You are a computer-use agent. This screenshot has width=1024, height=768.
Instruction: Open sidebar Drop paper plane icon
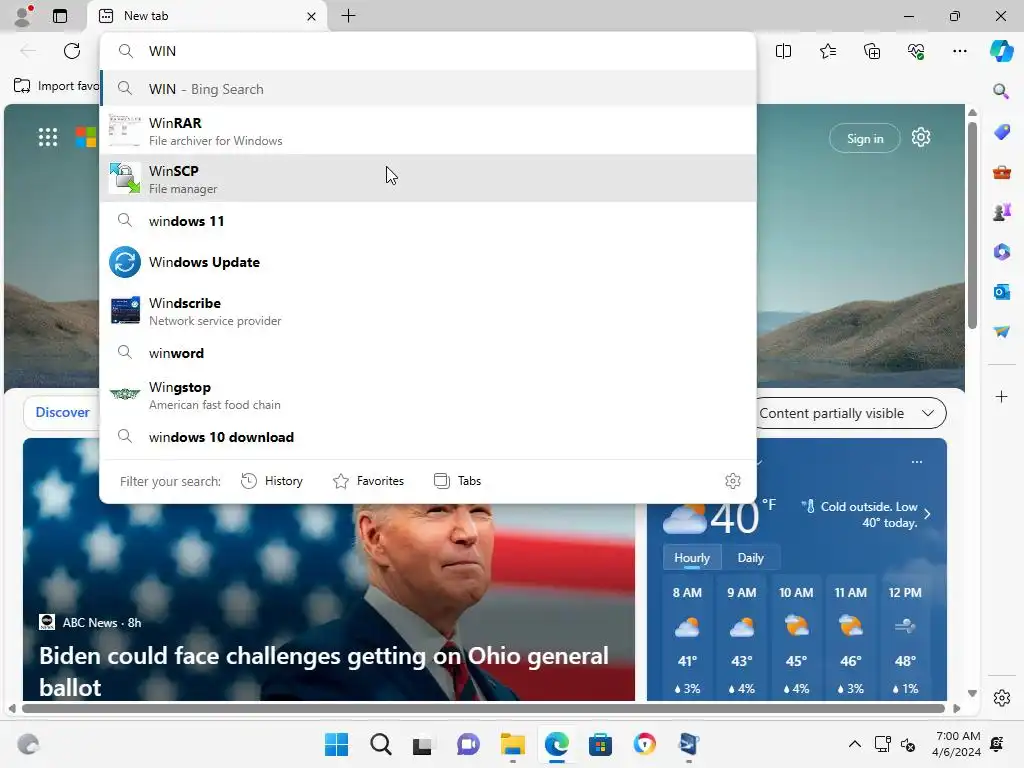click(x=1001, y=332)
